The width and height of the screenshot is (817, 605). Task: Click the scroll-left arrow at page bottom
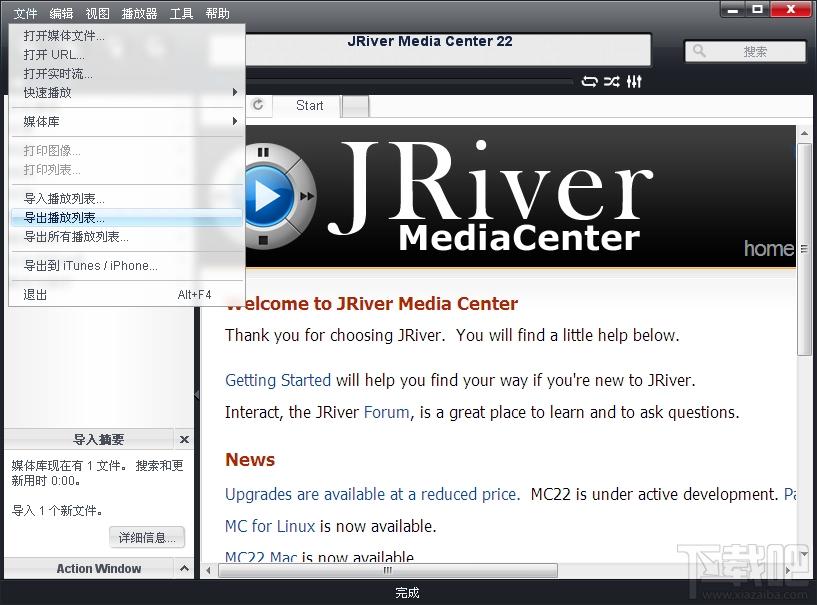[208, 570]
